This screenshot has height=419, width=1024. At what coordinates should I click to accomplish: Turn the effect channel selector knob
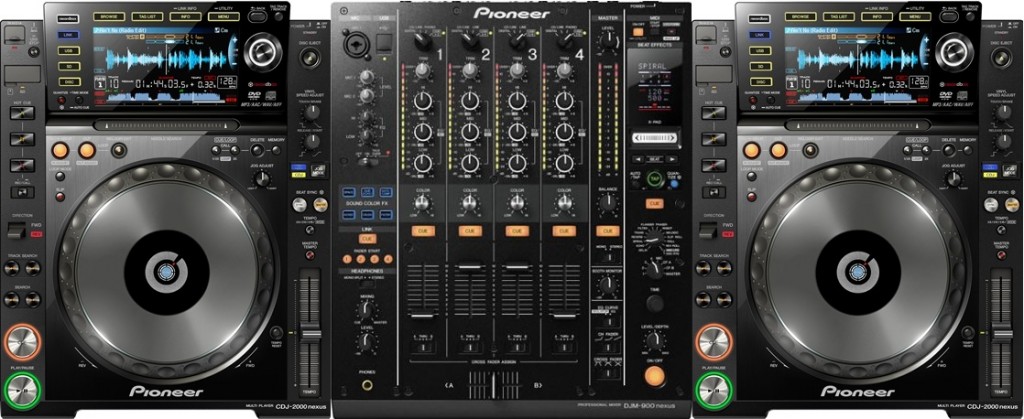(653, 268)
